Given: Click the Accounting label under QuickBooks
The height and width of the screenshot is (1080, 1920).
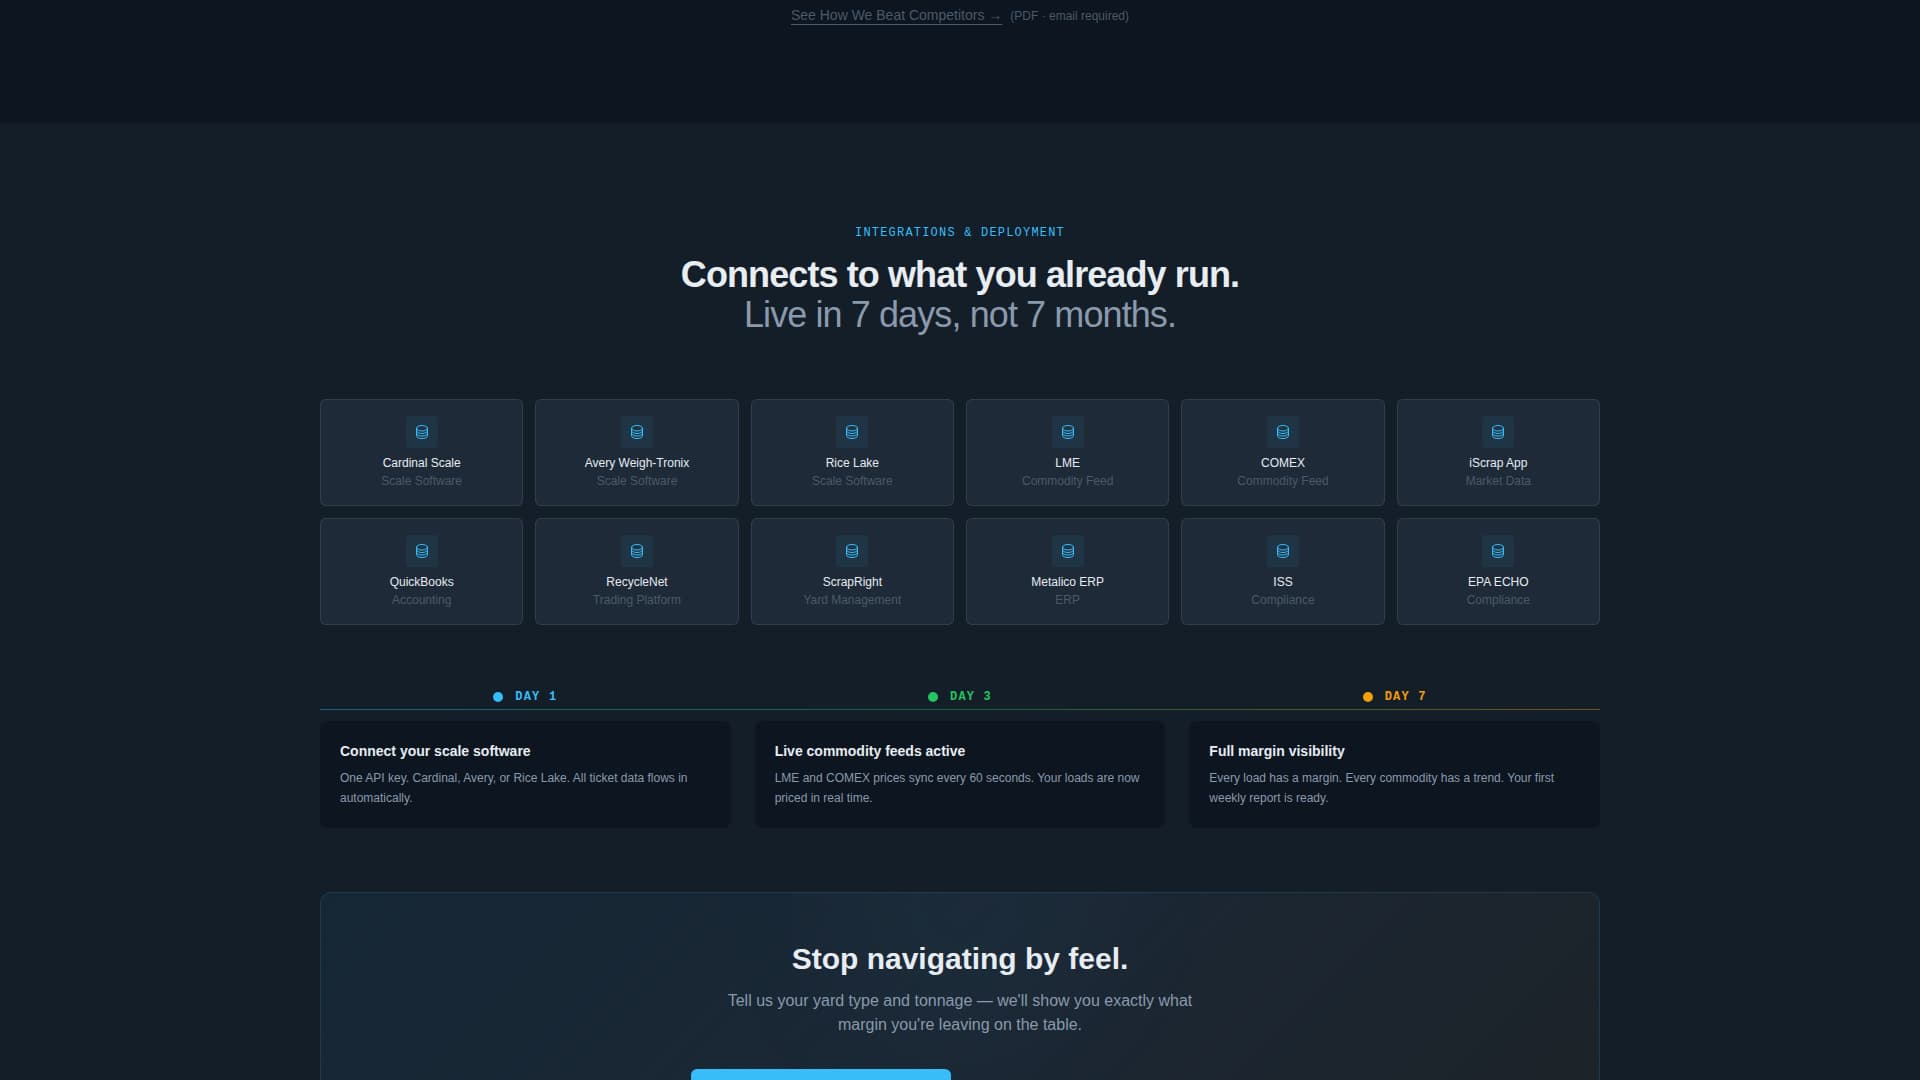Looking at the screenshot, I should point(421,600).
